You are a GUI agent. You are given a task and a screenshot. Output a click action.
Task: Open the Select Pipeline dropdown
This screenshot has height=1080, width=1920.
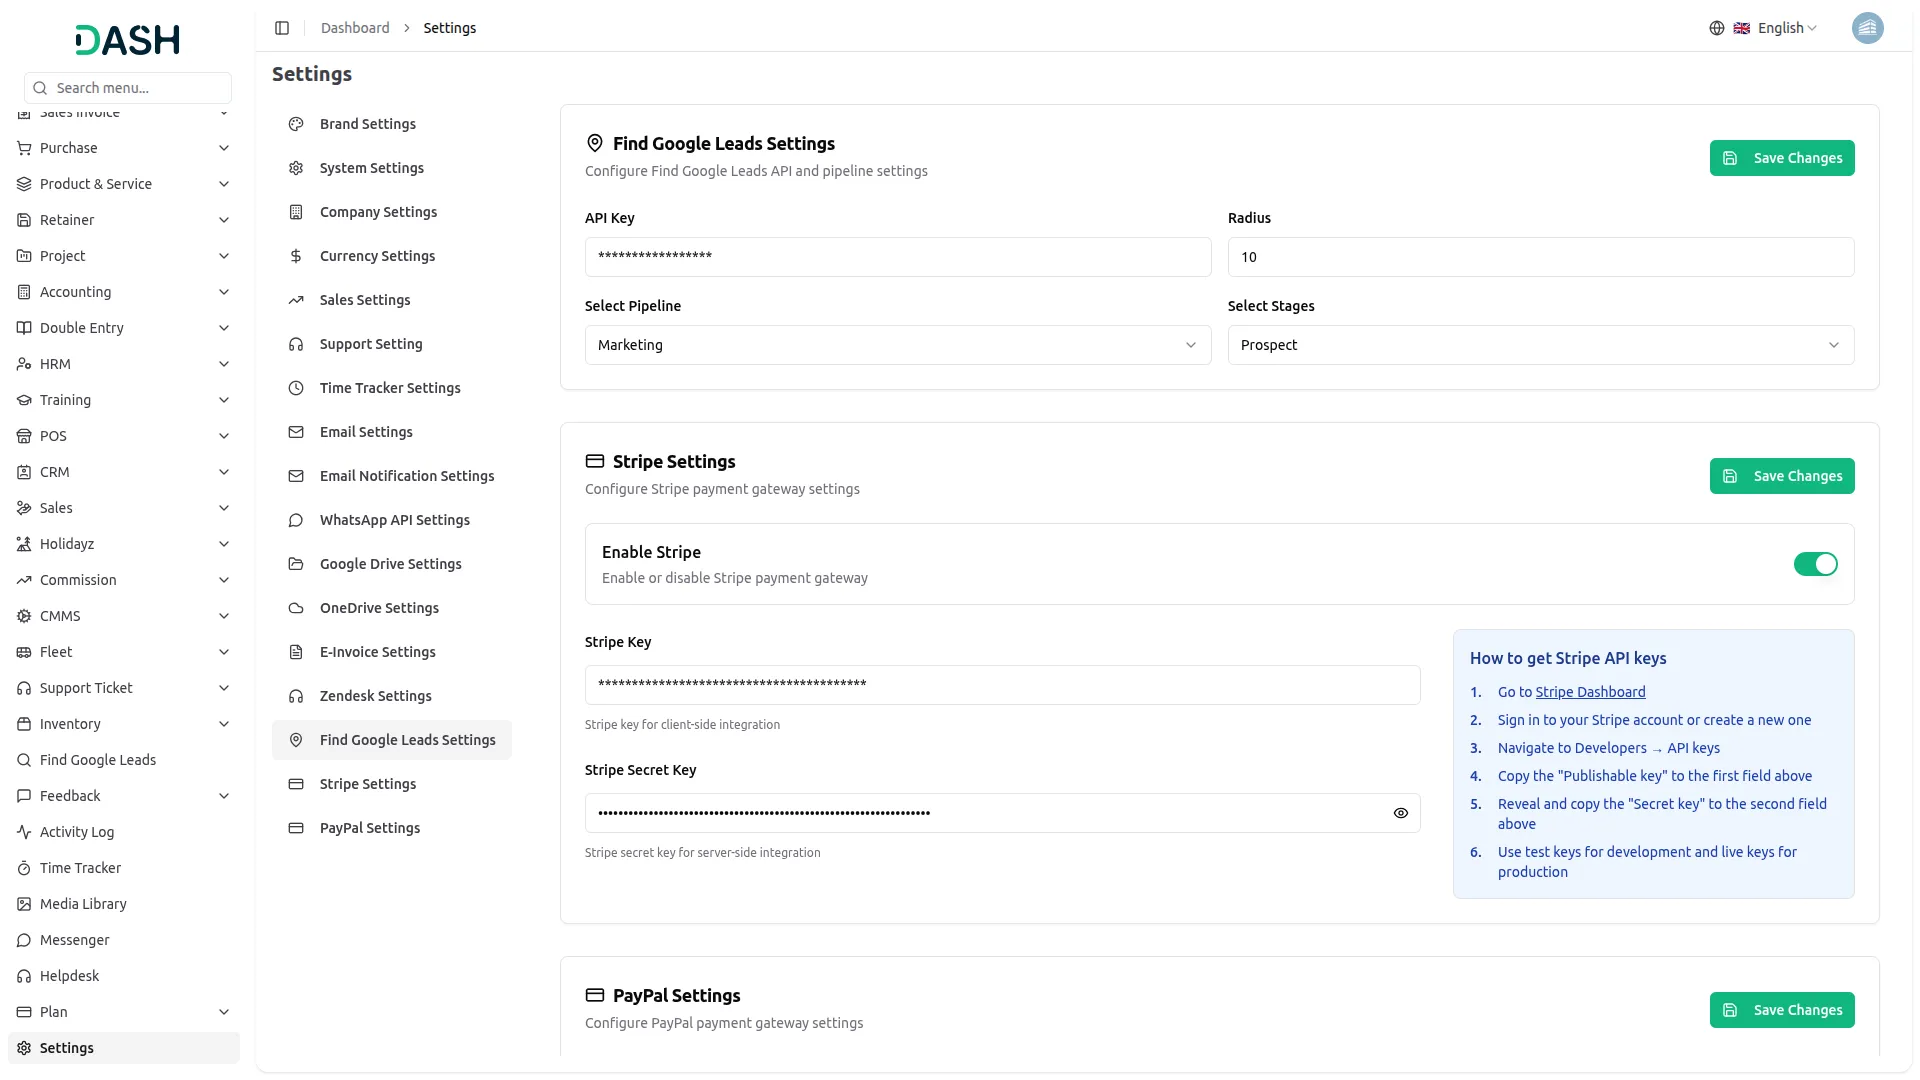(x=897, y=345)
